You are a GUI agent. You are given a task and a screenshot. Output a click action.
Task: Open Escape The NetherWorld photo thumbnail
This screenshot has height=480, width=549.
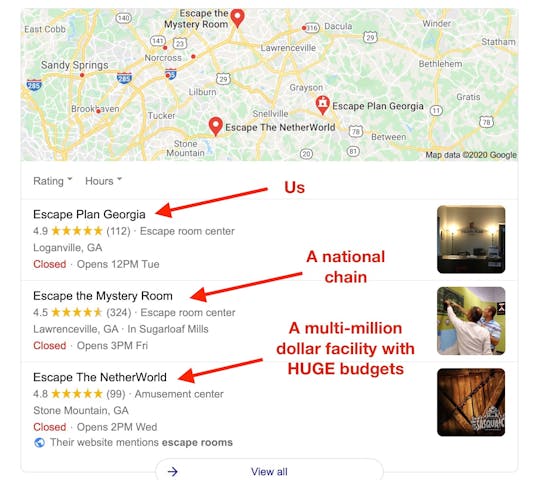pyautogui.click(x=471, y=402)
